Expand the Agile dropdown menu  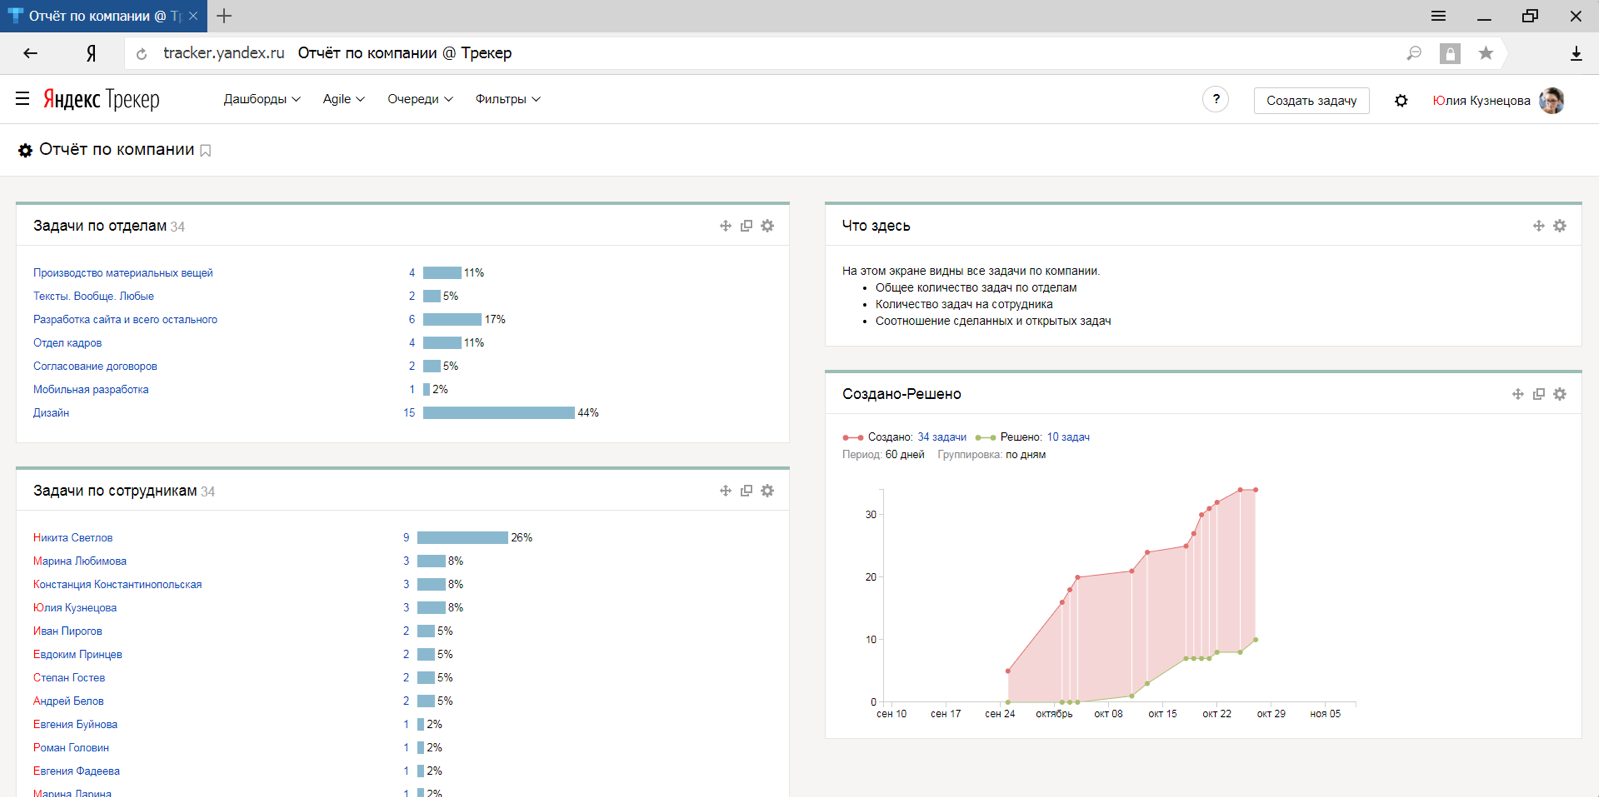pos(343,99)
